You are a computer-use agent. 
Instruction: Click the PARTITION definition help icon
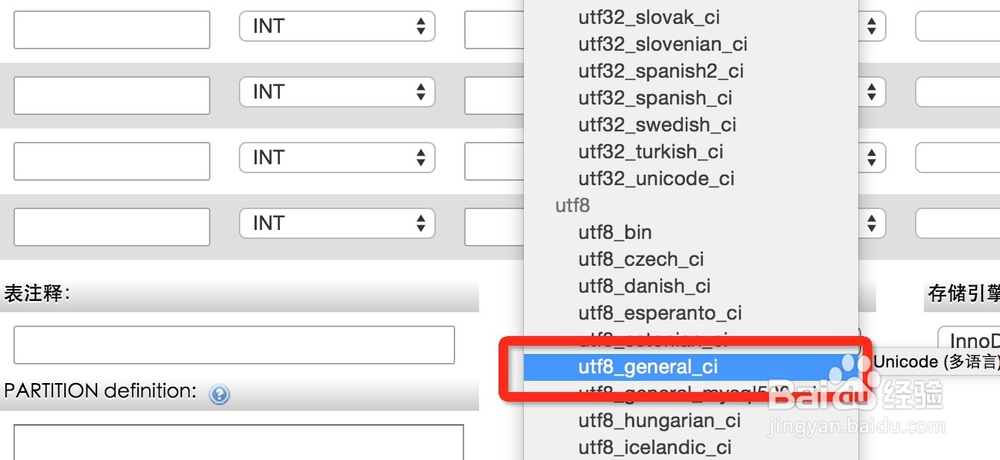[x=219, y=394]
